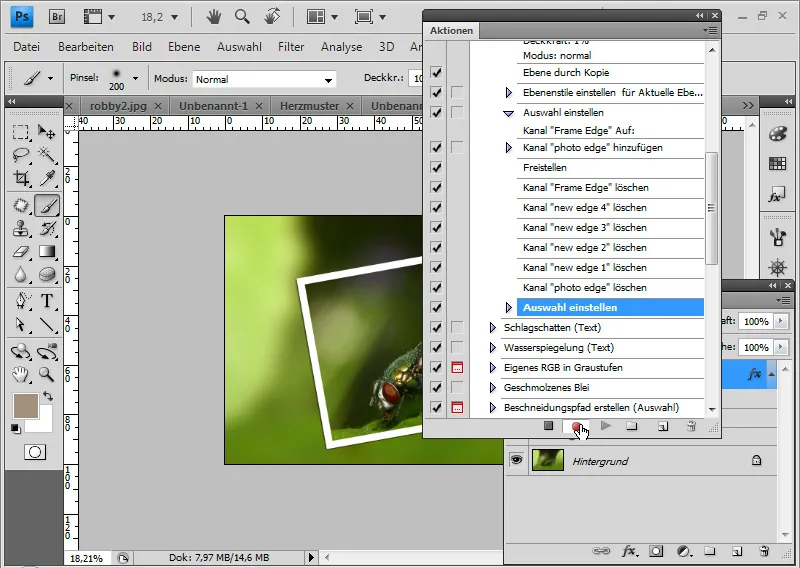Viewport: 800px width, 568px height.
Task: Create a new action set folder
Action: [x=632, y=426]
